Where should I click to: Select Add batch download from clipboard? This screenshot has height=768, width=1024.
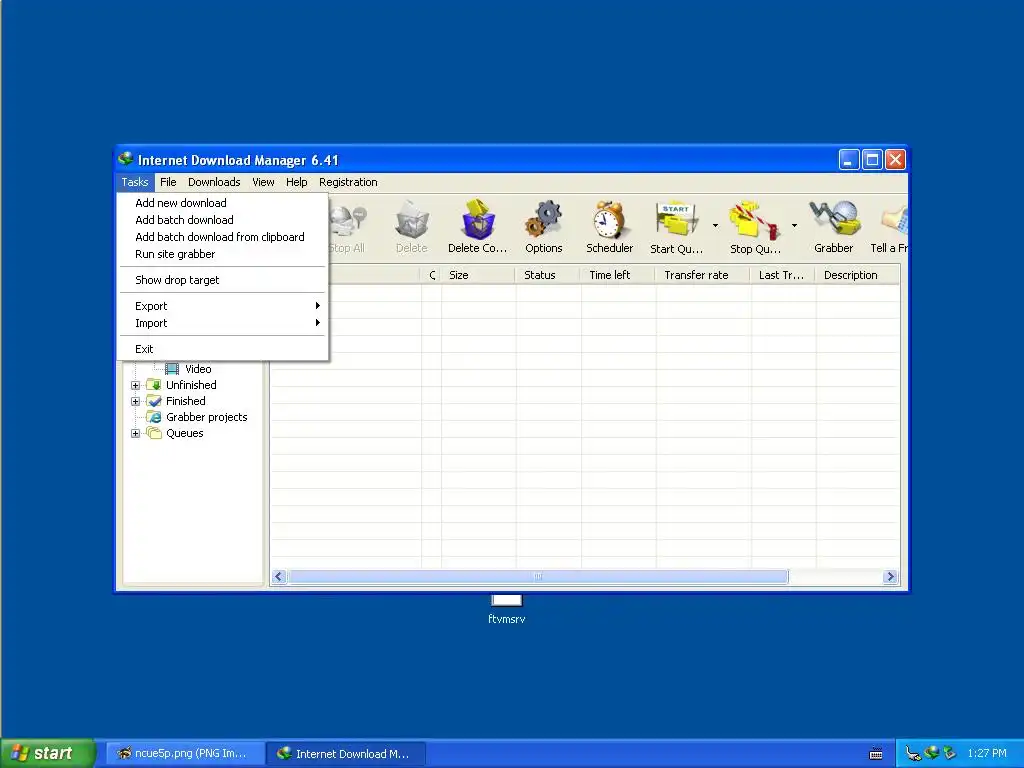[x=222, y=236]
